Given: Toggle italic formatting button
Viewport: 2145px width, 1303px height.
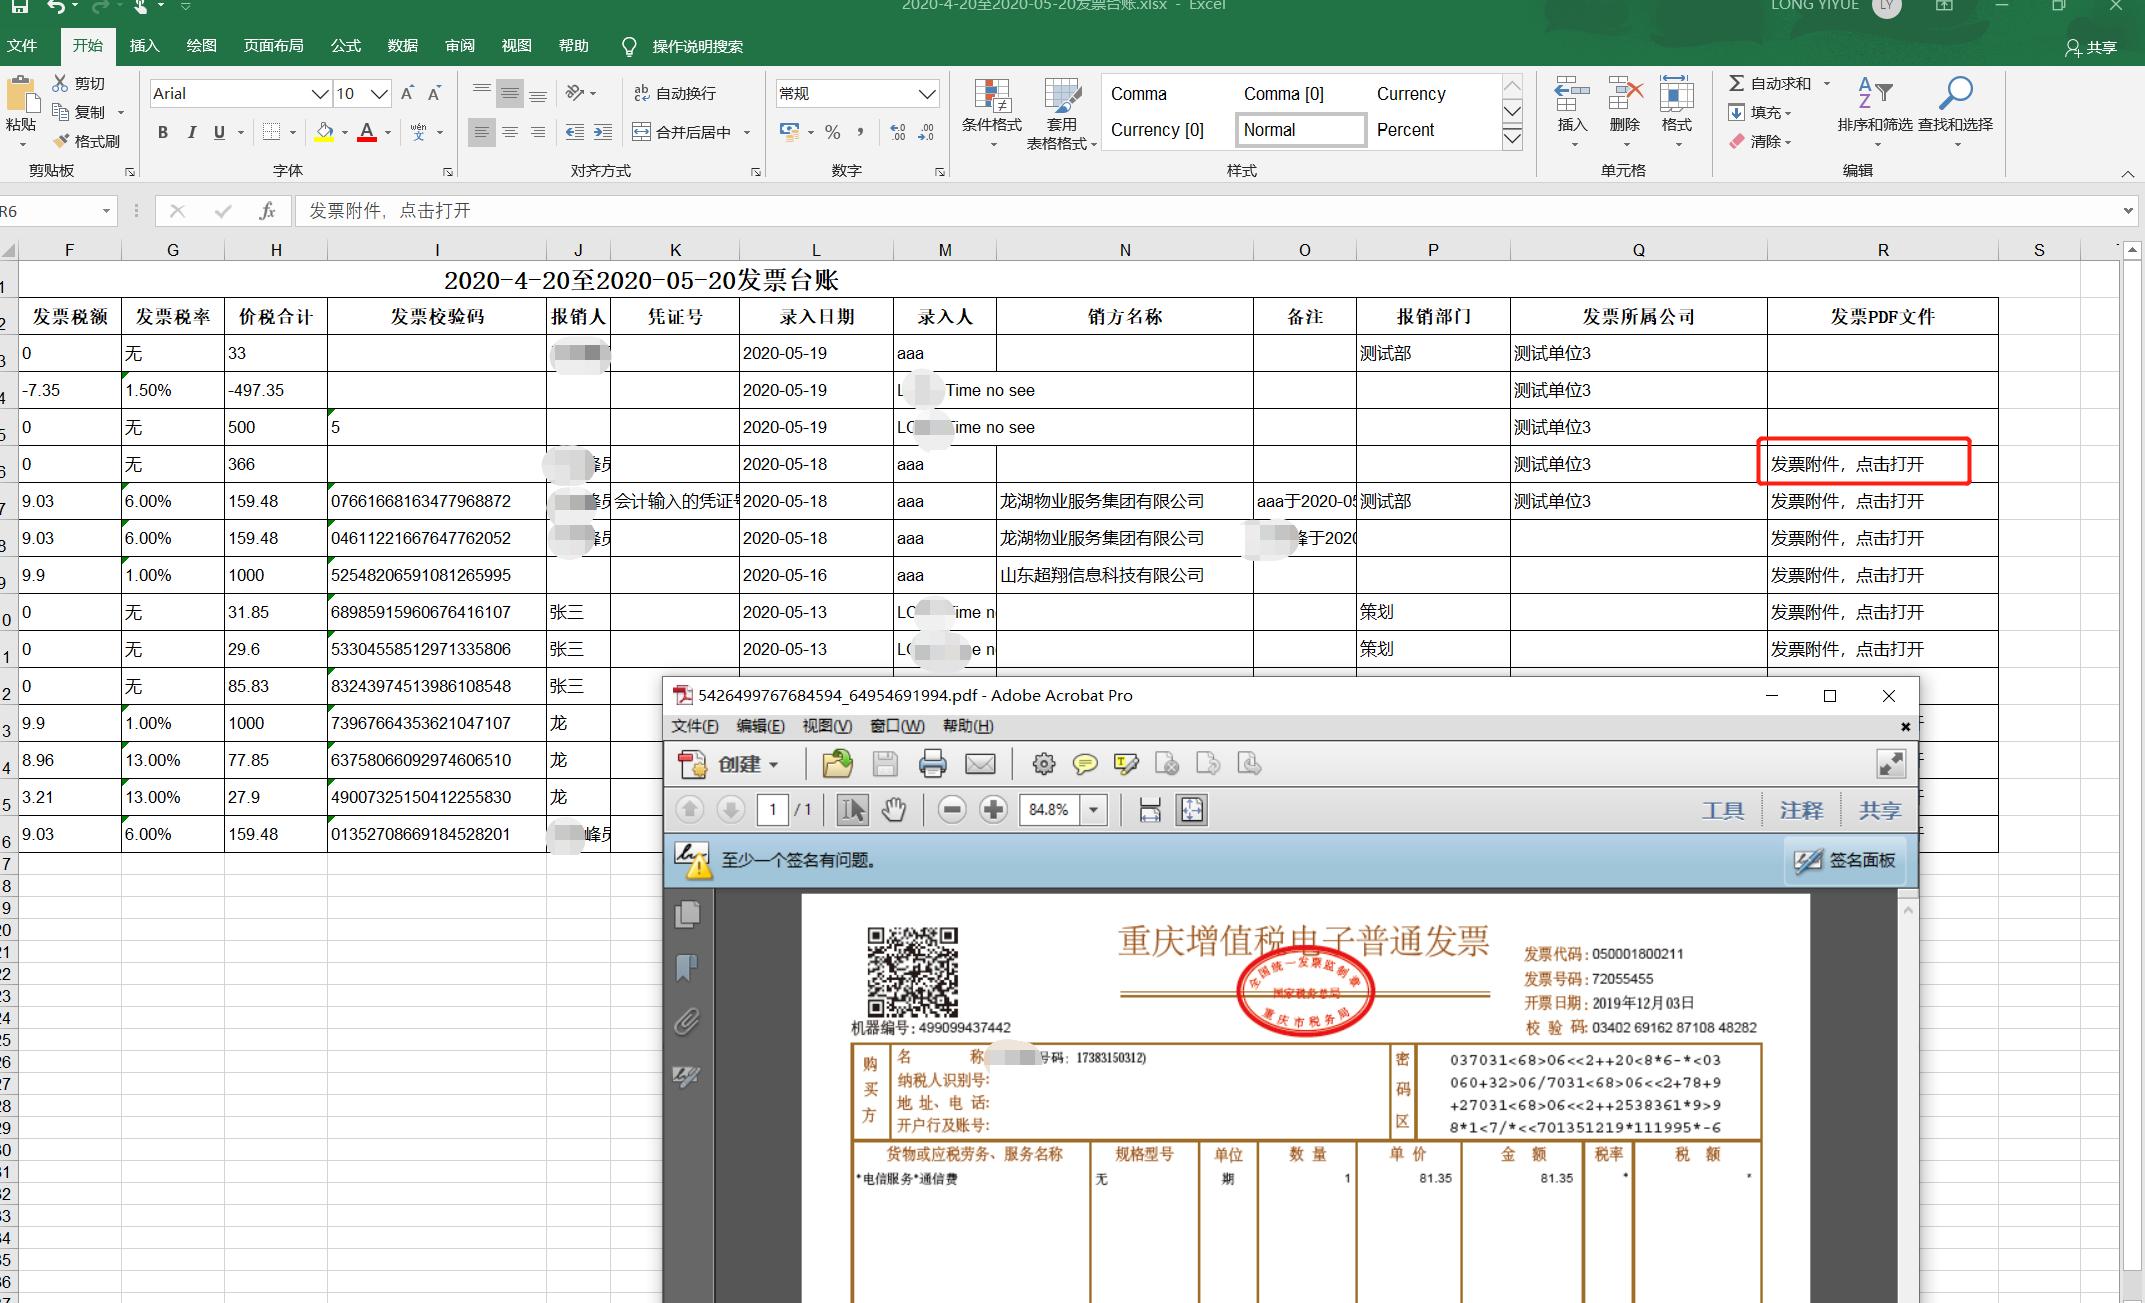Looking at the screenshot, I should pos(191,132).
